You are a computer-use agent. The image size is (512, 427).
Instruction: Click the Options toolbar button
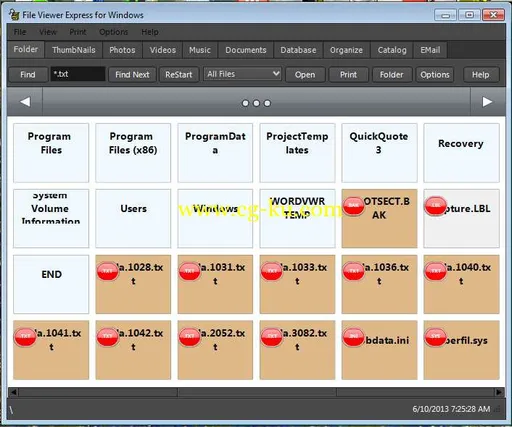tap(435, 74)
